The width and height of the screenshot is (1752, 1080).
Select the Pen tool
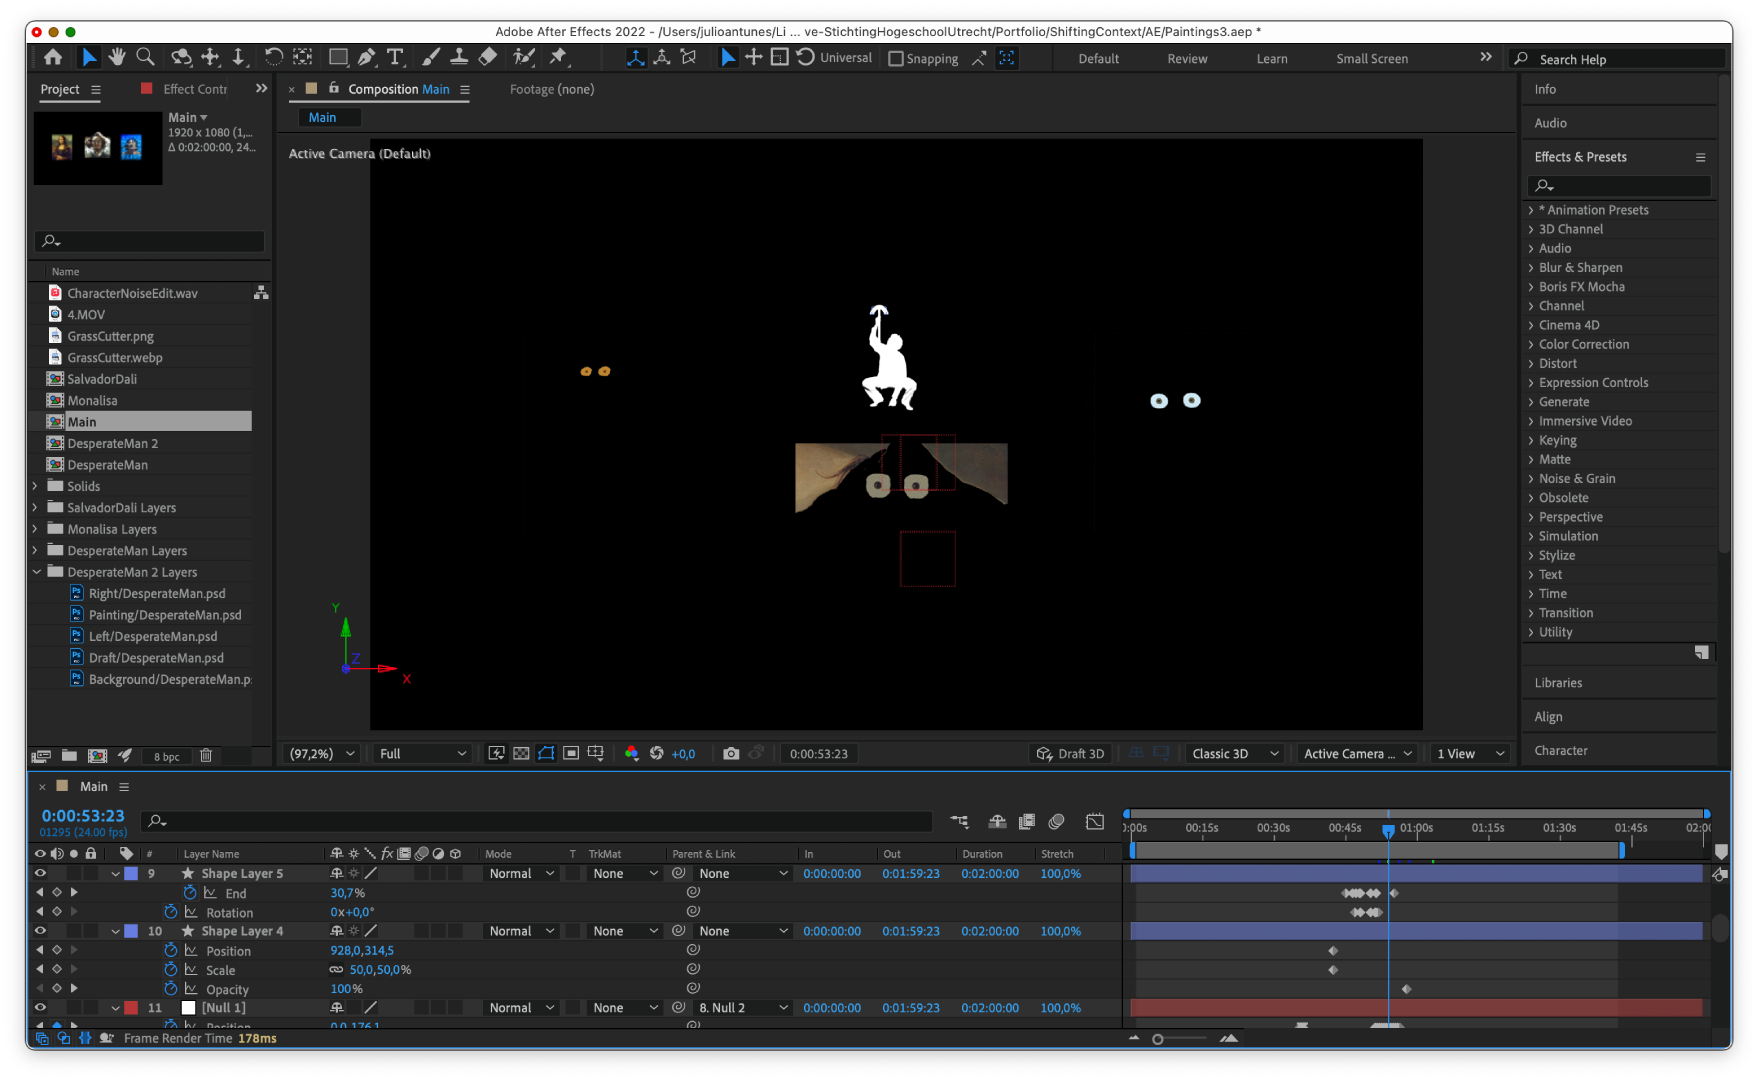367,58
